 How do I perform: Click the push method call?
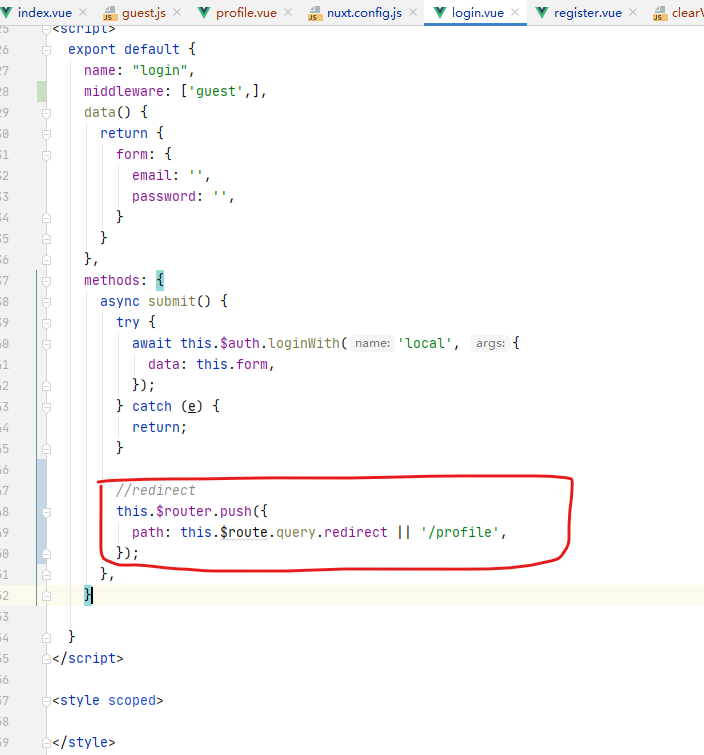[x=236, y=511]
